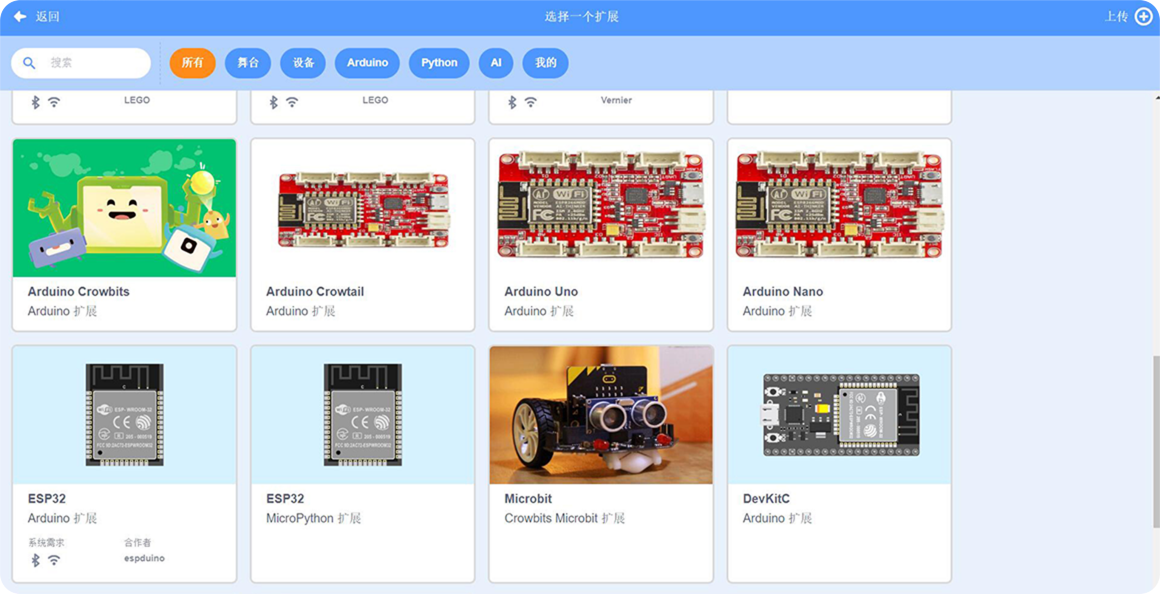This screenshot has height=594, width=1160.
Task: Open the 设备 filter tab
Action: [x=303, y=63]
